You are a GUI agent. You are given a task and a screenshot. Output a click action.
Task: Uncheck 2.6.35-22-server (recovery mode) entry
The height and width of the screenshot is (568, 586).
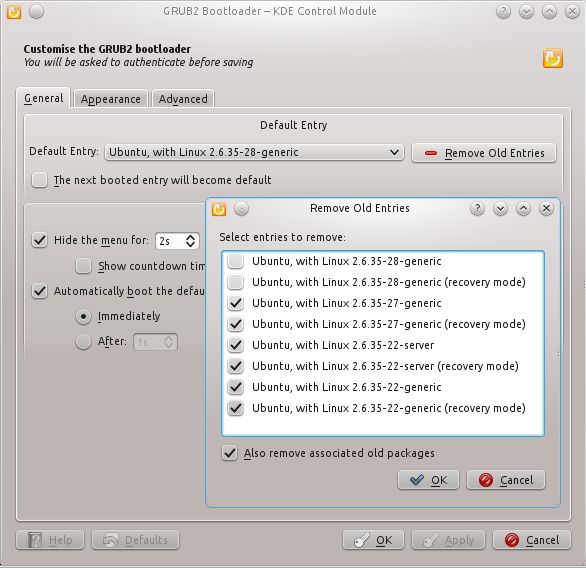(x=235, y=366)
